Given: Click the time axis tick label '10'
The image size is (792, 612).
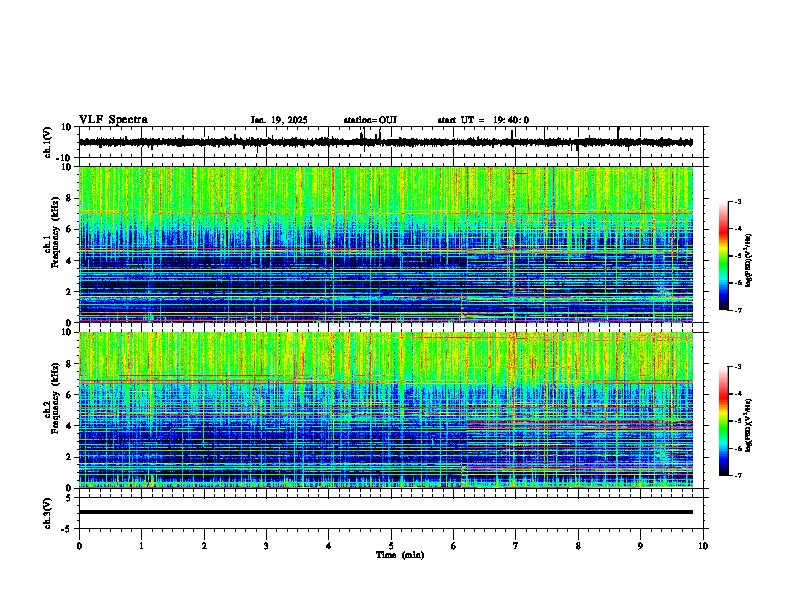Looking at the screenshot, I should (x=703, y=546).
